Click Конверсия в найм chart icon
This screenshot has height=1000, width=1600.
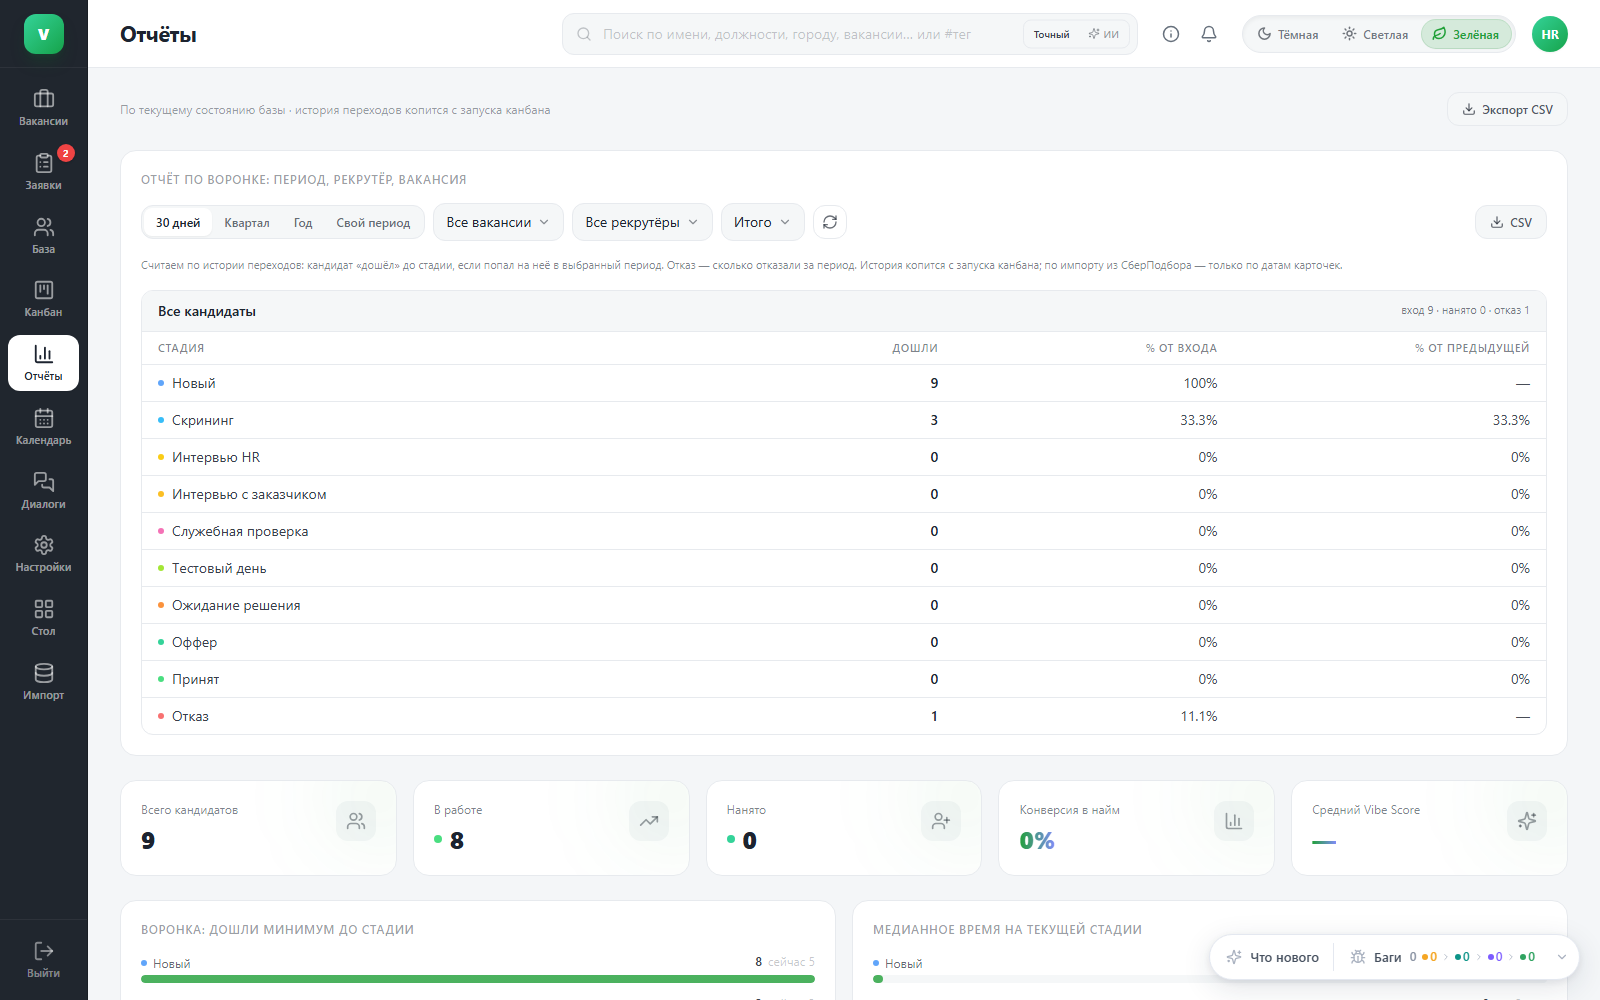click(x=1234, y=821)
